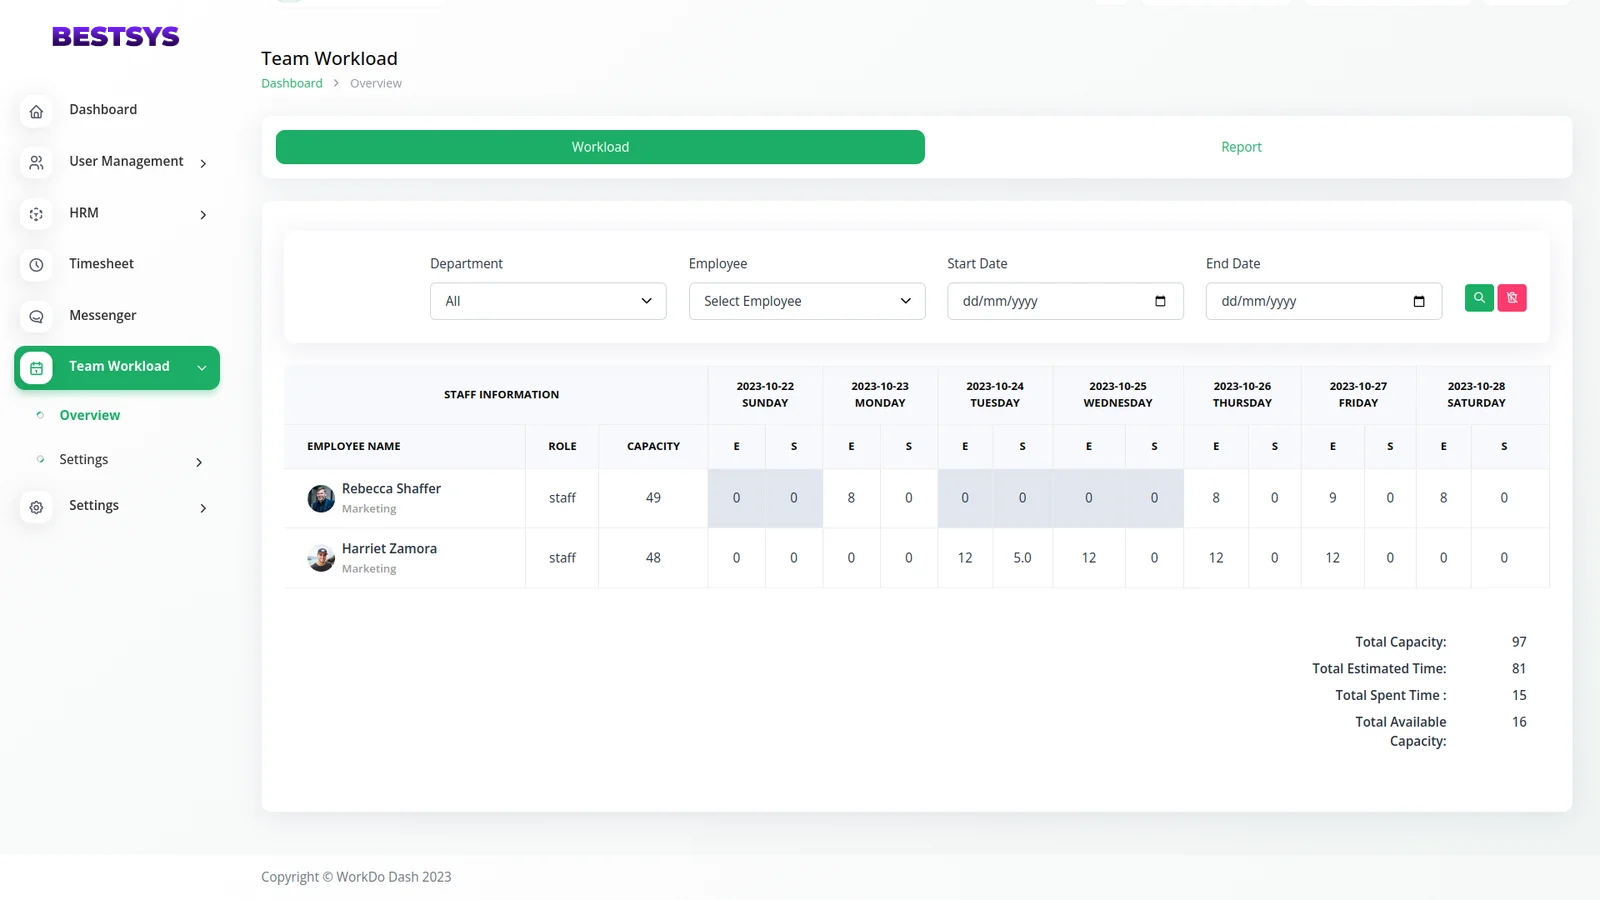The height and width of the screenshot is (900, 1600).
Task: Click the Dashboard home icon in sidebar
Action: [36, 111]
